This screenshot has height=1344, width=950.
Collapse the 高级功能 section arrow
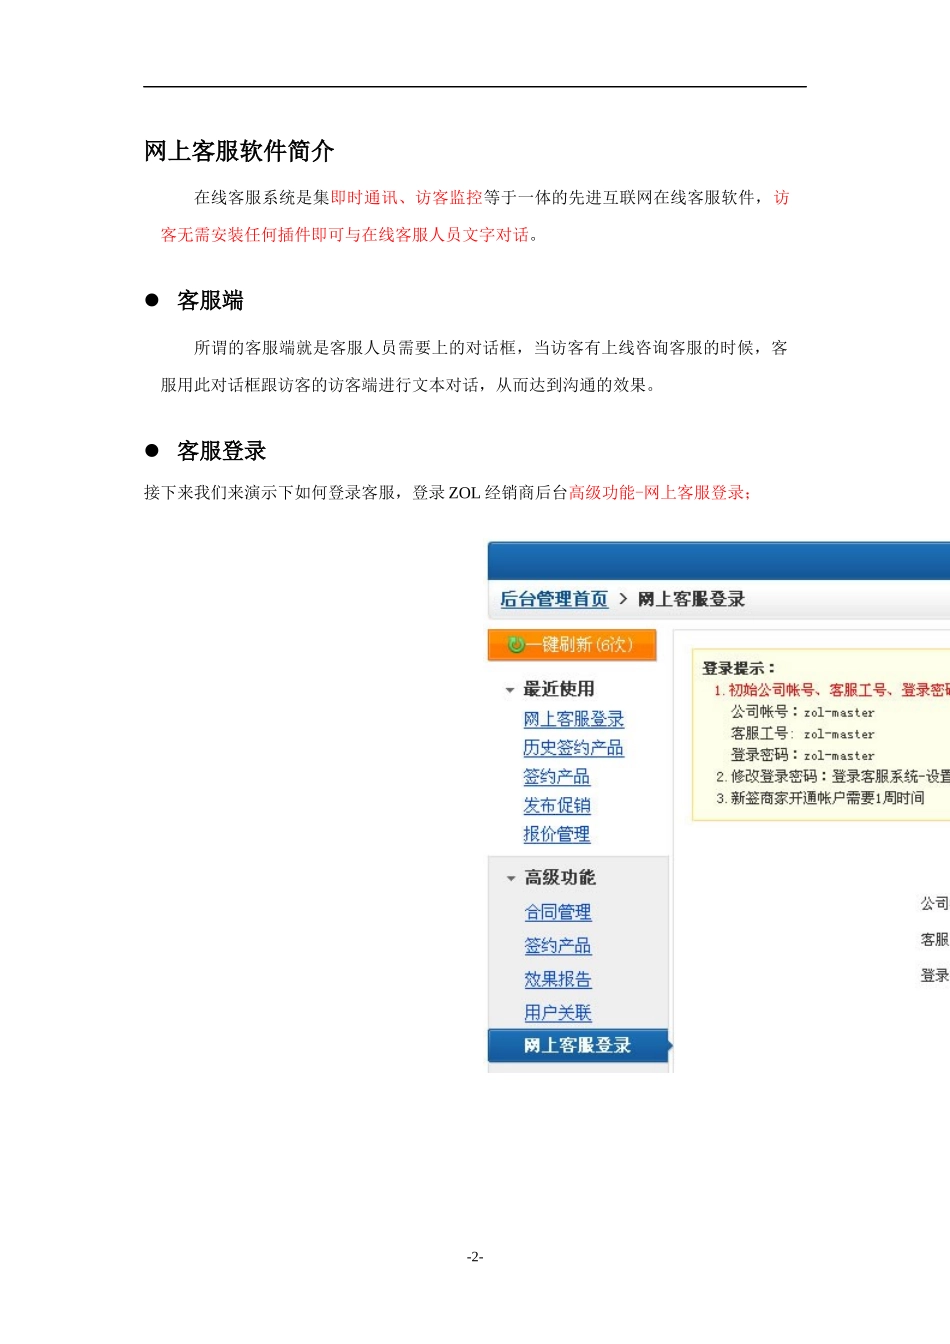tap(511, 878)
